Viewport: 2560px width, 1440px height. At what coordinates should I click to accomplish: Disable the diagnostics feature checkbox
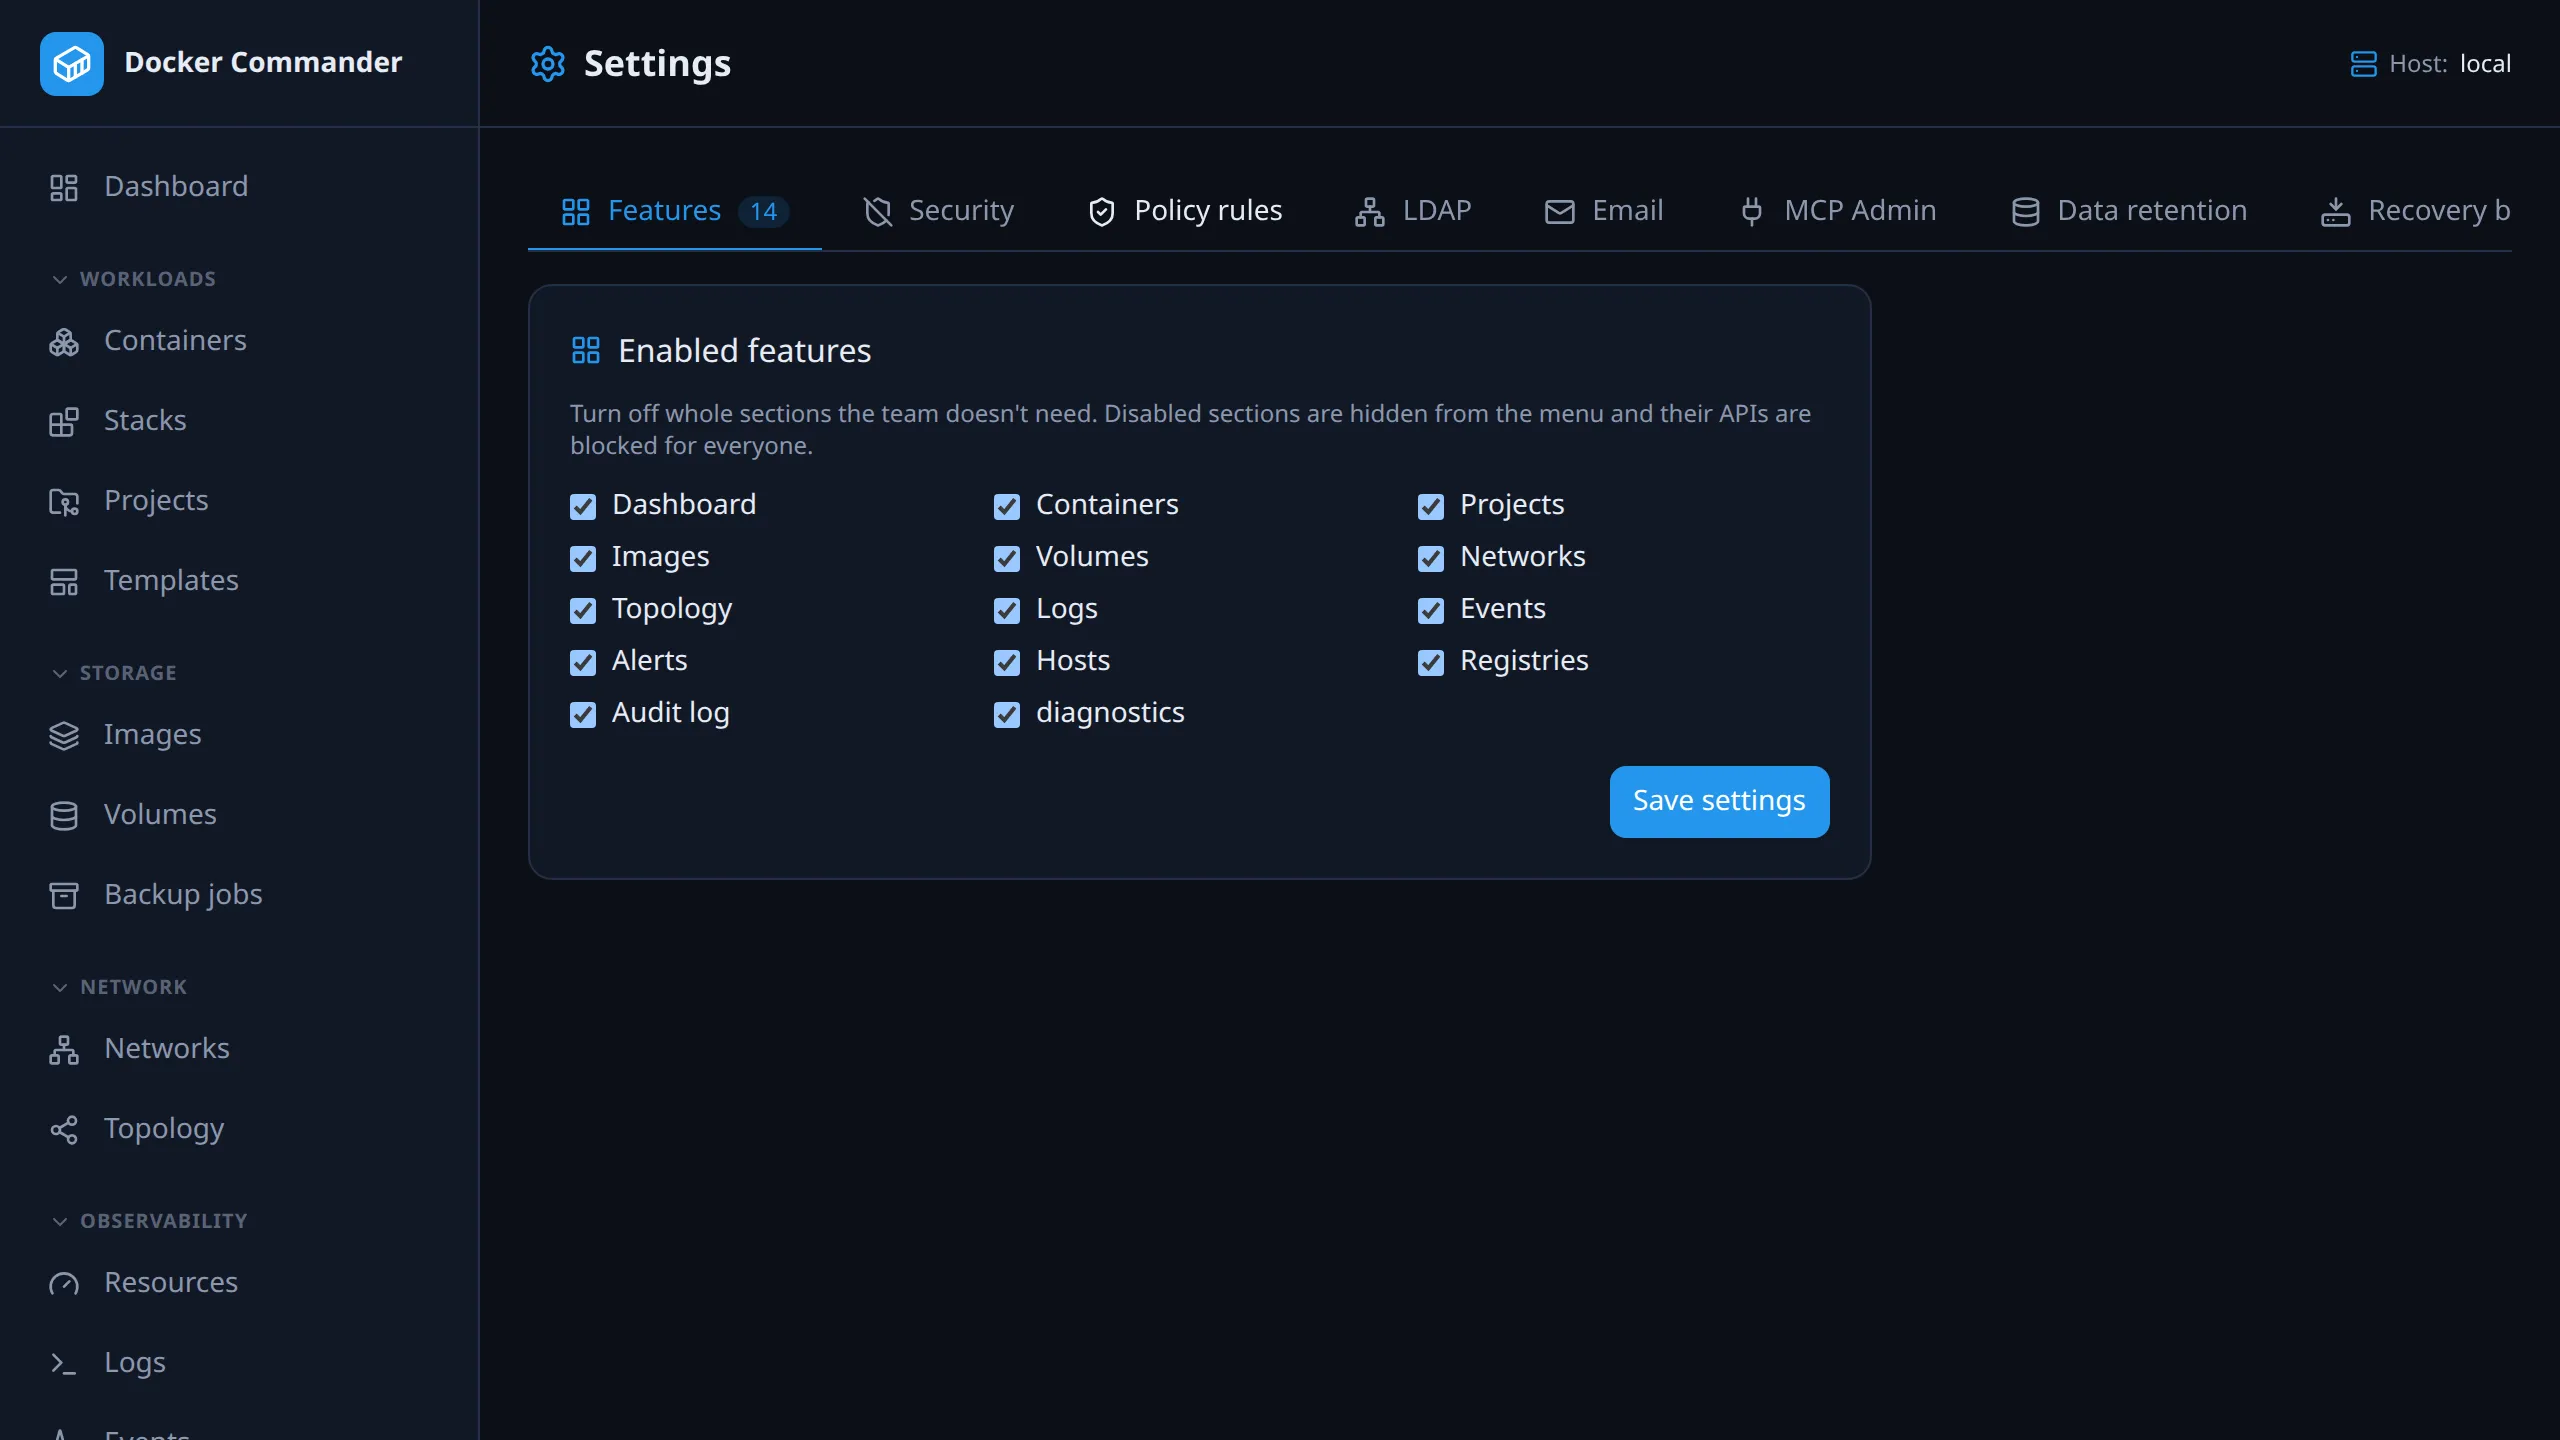coord(1007,714)
